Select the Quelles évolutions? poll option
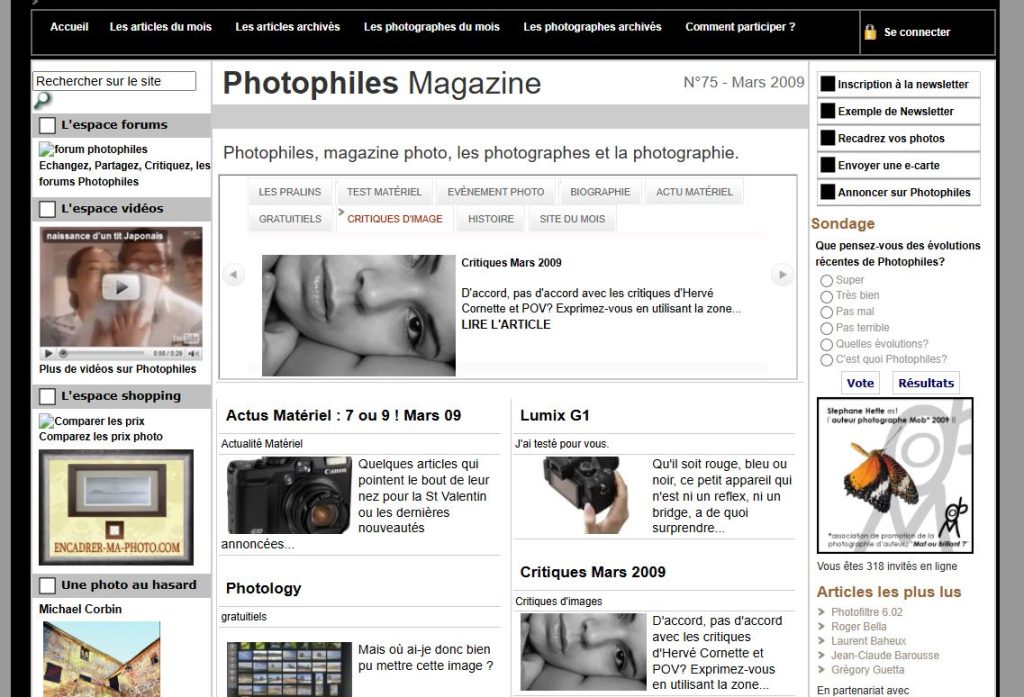 826,344
